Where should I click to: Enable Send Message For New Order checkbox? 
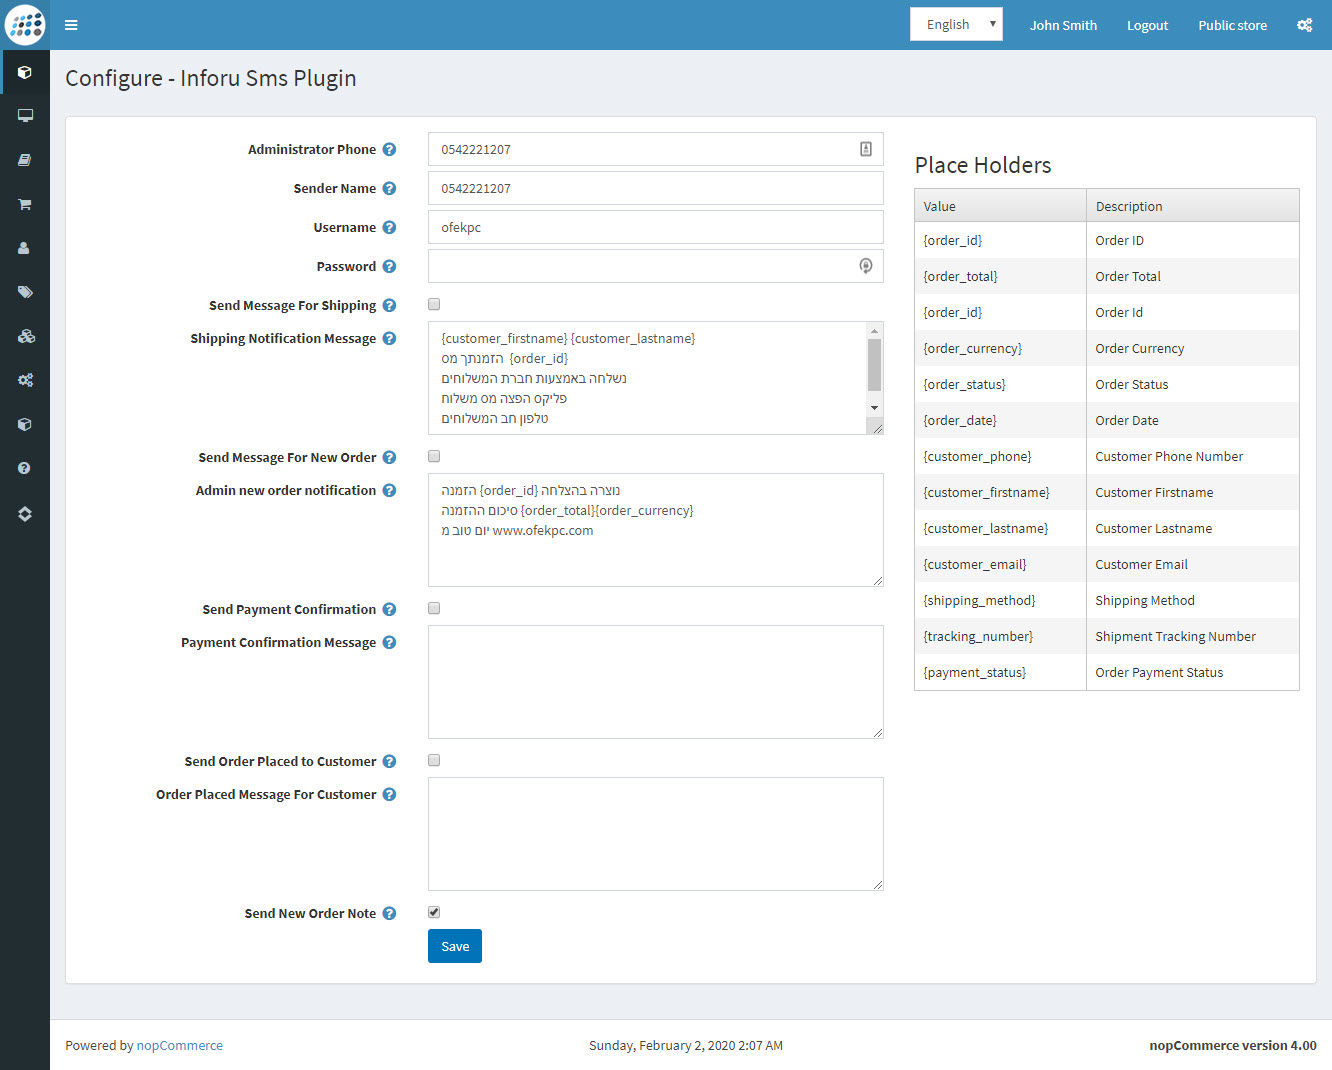click(x=434, y=456)
